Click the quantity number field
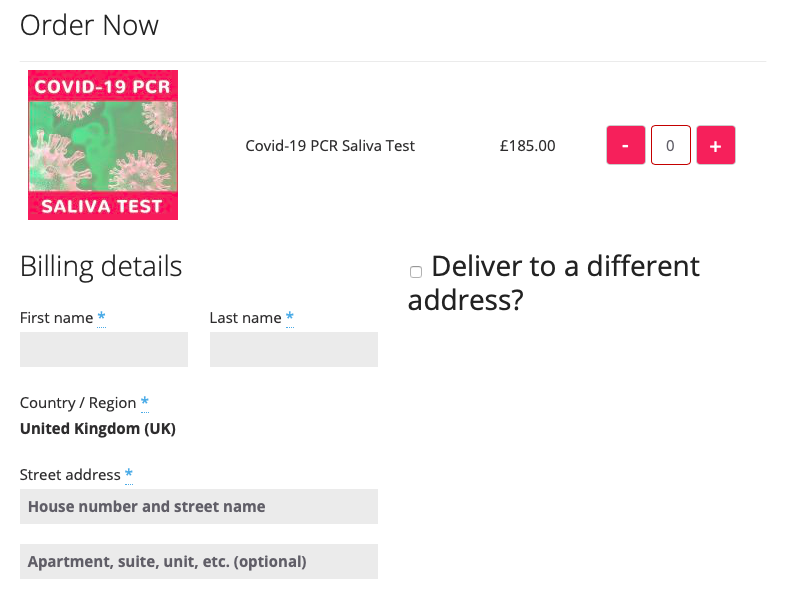785x599 pixels. (x=670, y=145)
